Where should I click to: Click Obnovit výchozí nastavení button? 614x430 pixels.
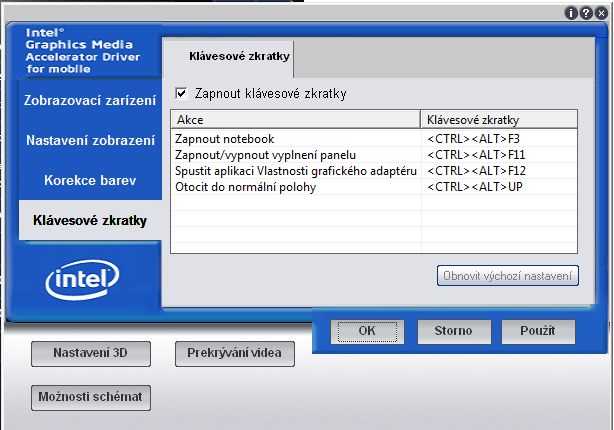coord(508,275)
